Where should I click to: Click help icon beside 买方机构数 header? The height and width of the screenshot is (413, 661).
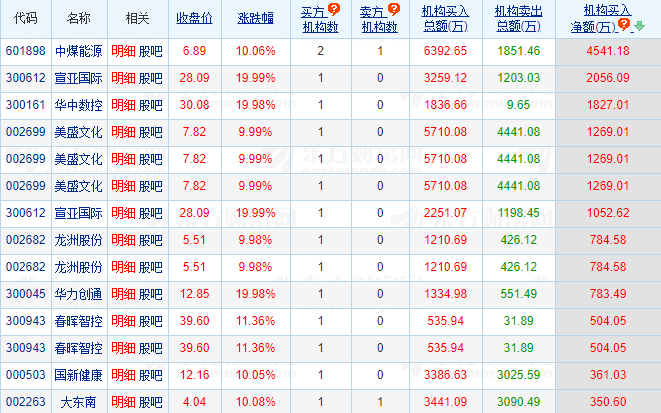(x=333, y=9)
